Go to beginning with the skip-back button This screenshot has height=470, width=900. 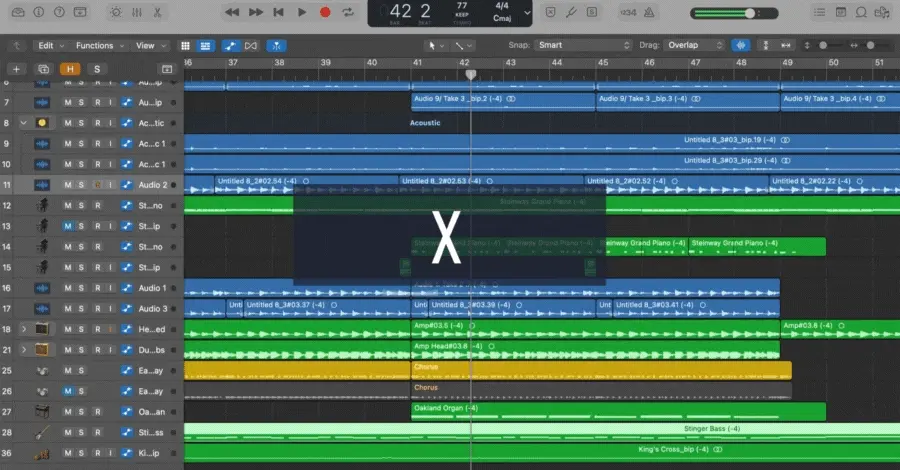(278, 12)
